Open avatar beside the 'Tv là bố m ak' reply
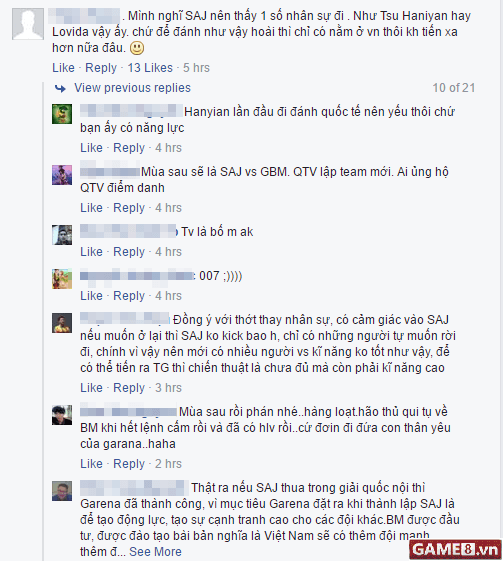503x561 pixels. click(62, 235)
